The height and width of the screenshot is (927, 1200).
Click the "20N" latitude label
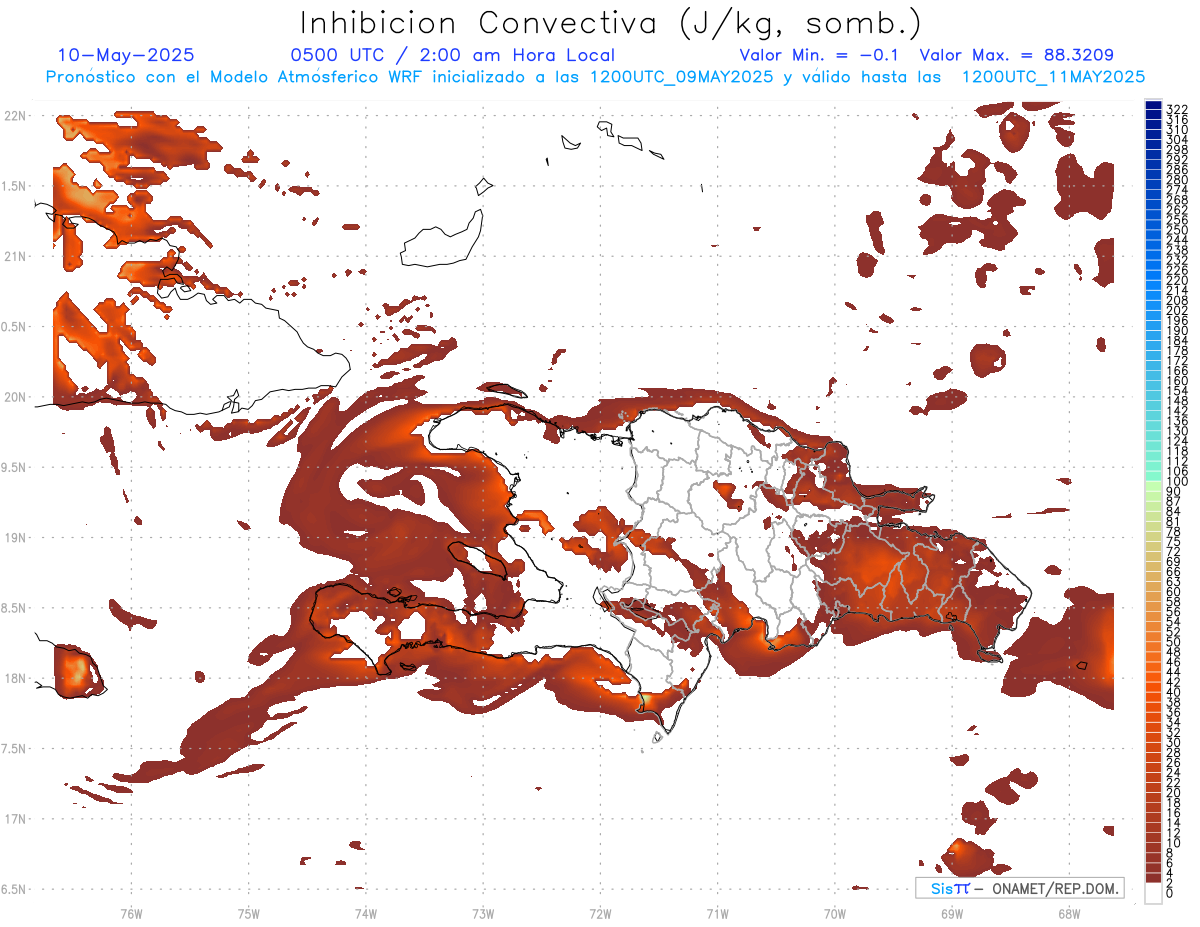coord(17,397)
